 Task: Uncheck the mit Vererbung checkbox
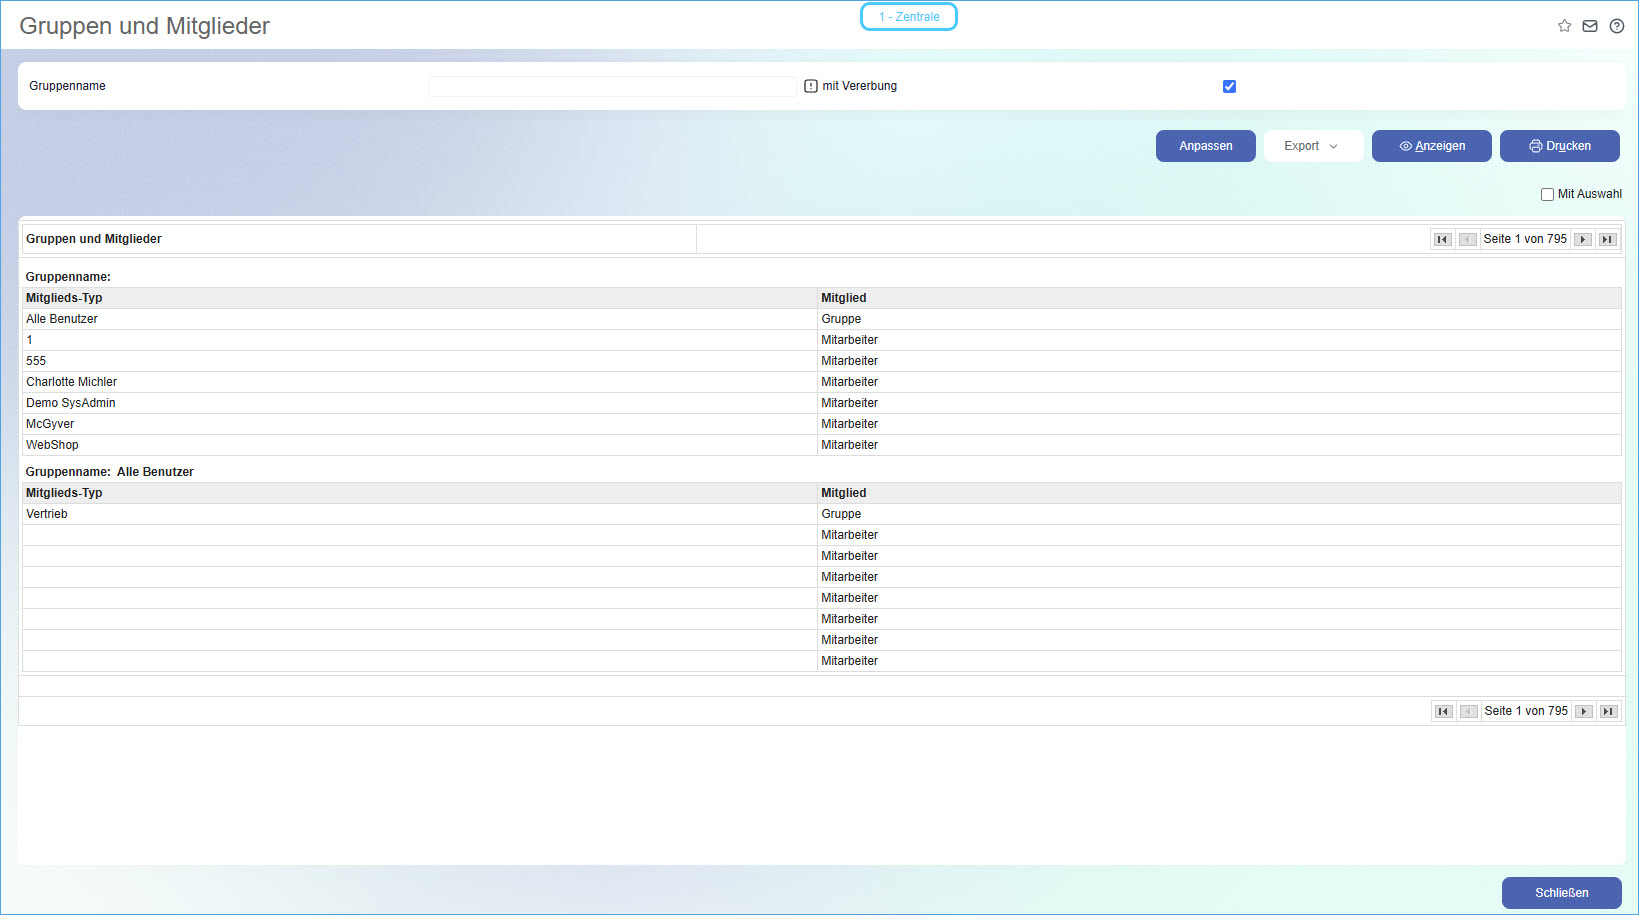coord(1229,86)
